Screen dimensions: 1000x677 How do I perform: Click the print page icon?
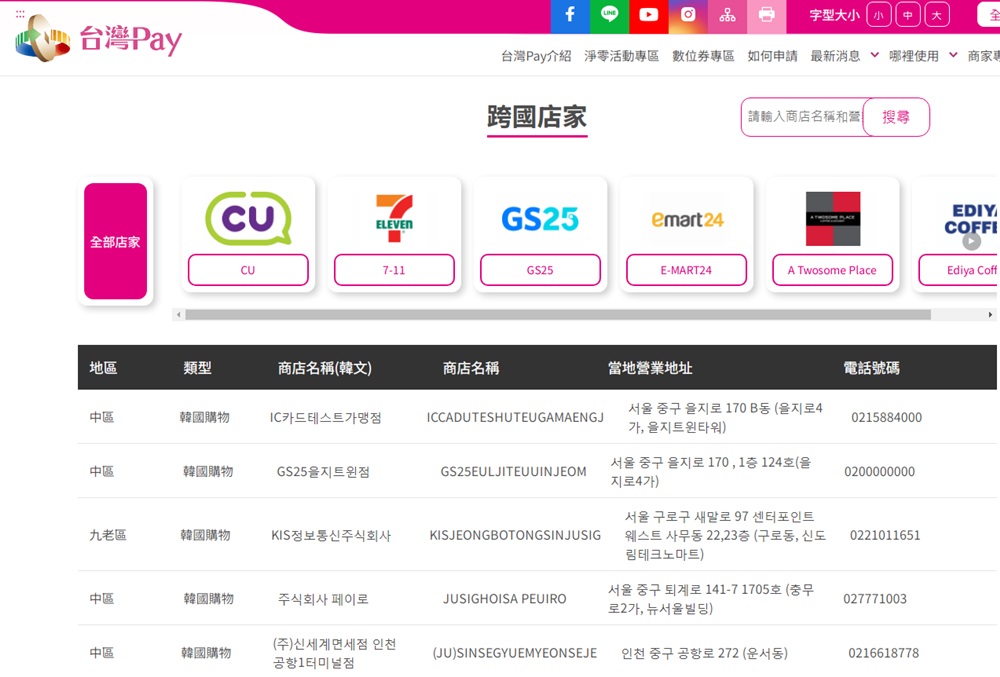click(767, 15)
